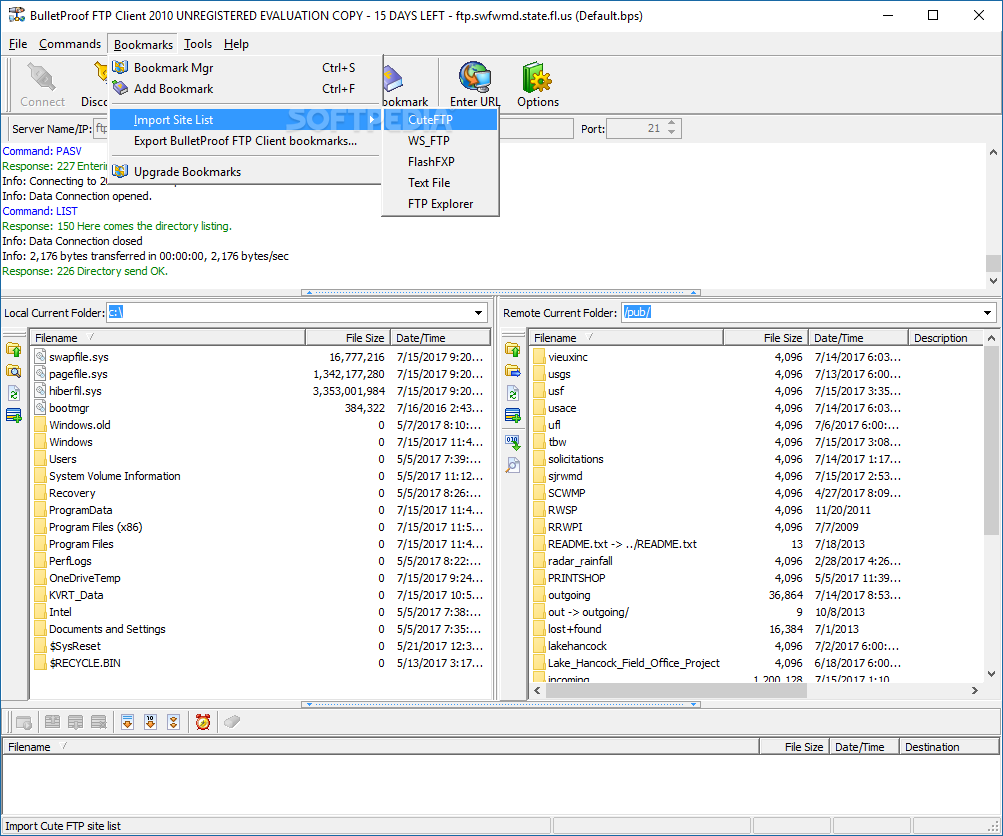Select the remote solicitations folder
This screenshot has height=836, width=1003.
[575, 459]
